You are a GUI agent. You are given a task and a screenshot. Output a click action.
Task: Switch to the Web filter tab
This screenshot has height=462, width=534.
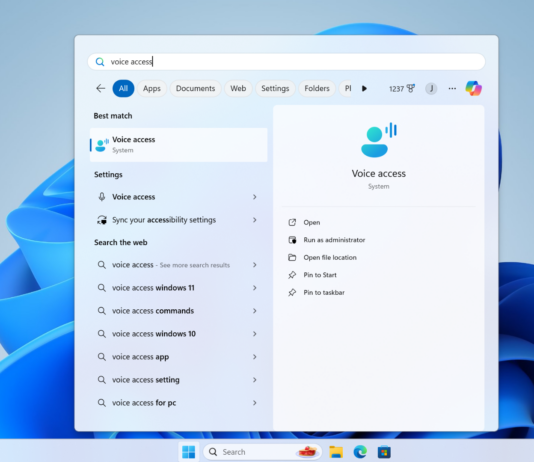coord(238,89)
